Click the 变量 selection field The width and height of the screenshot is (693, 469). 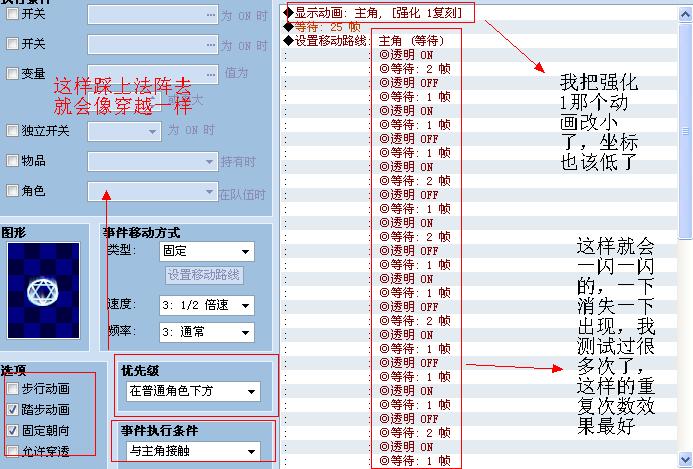153,74
